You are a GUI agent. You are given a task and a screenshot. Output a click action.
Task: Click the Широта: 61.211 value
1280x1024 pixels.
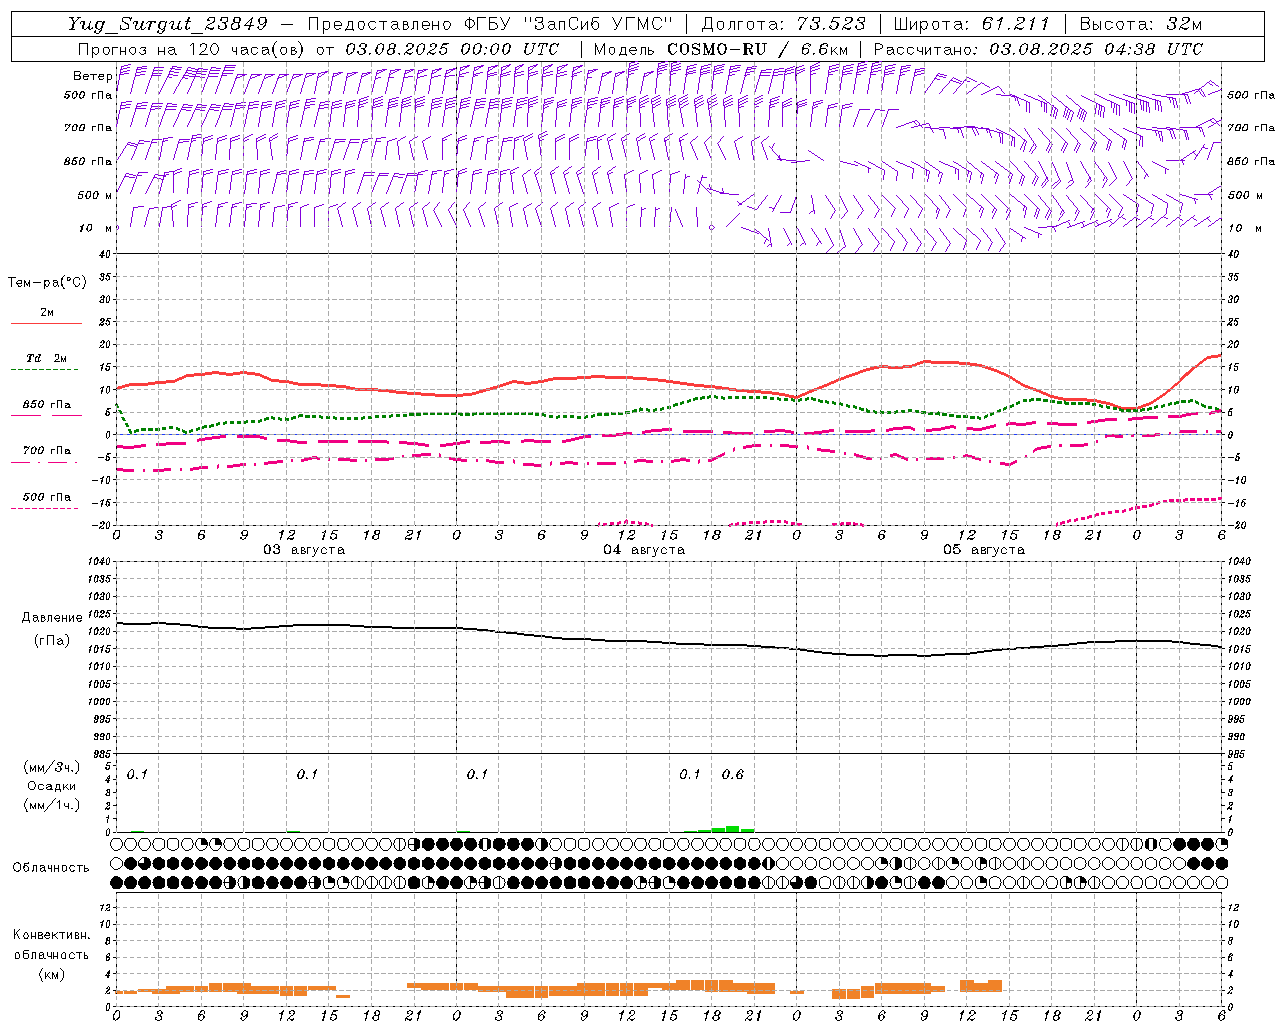[x=971, y=24]
